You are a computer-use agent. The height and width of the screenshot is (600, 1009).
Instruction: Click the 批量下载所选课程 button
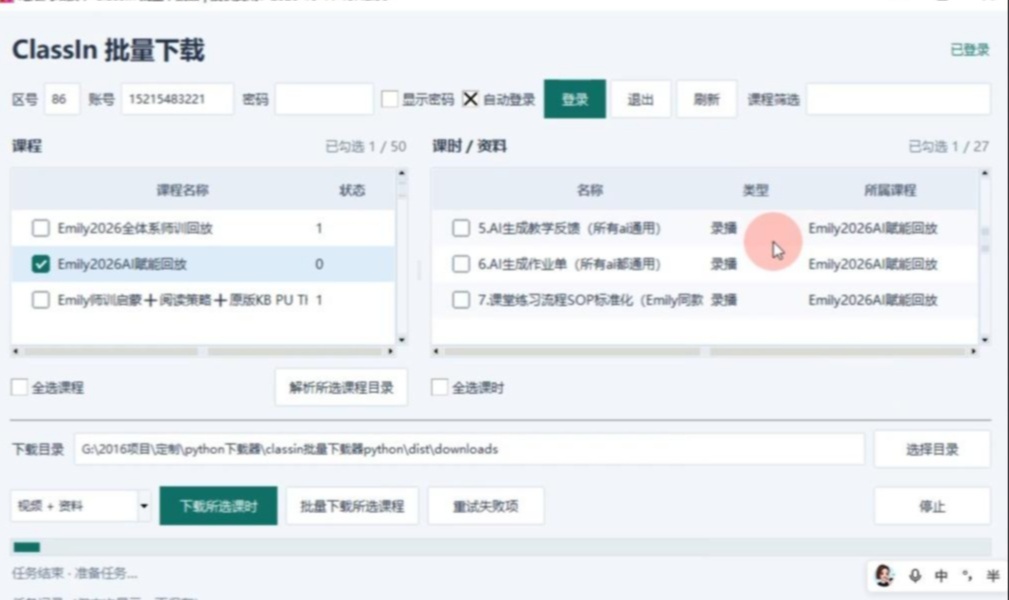[352, 506]
